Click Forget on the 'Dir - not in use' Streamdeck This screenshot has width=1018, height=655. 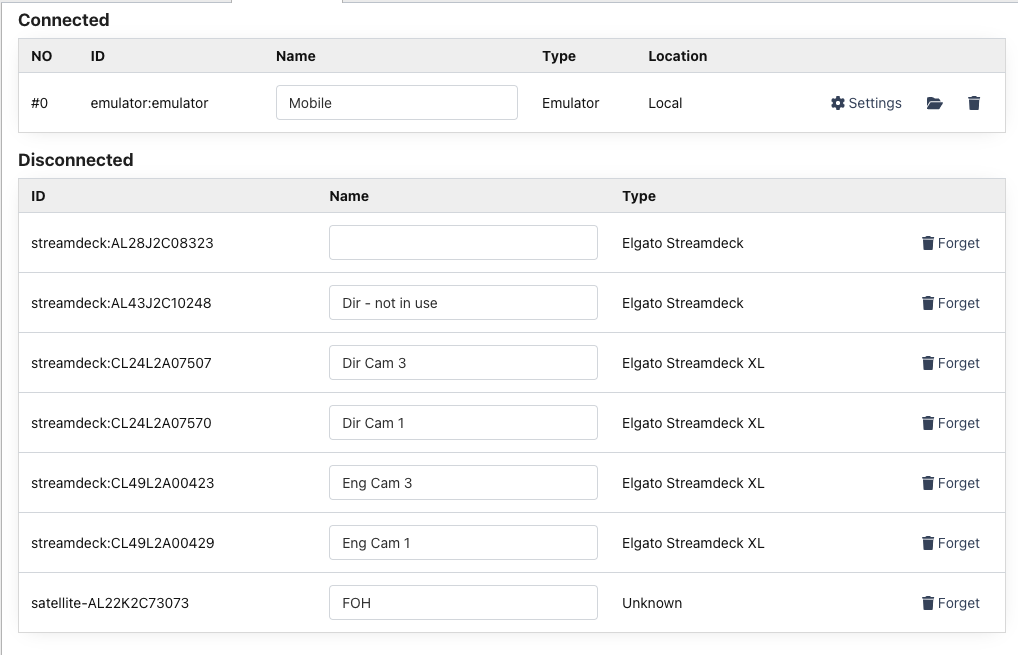pyautogui.click(x=950, y=303)
